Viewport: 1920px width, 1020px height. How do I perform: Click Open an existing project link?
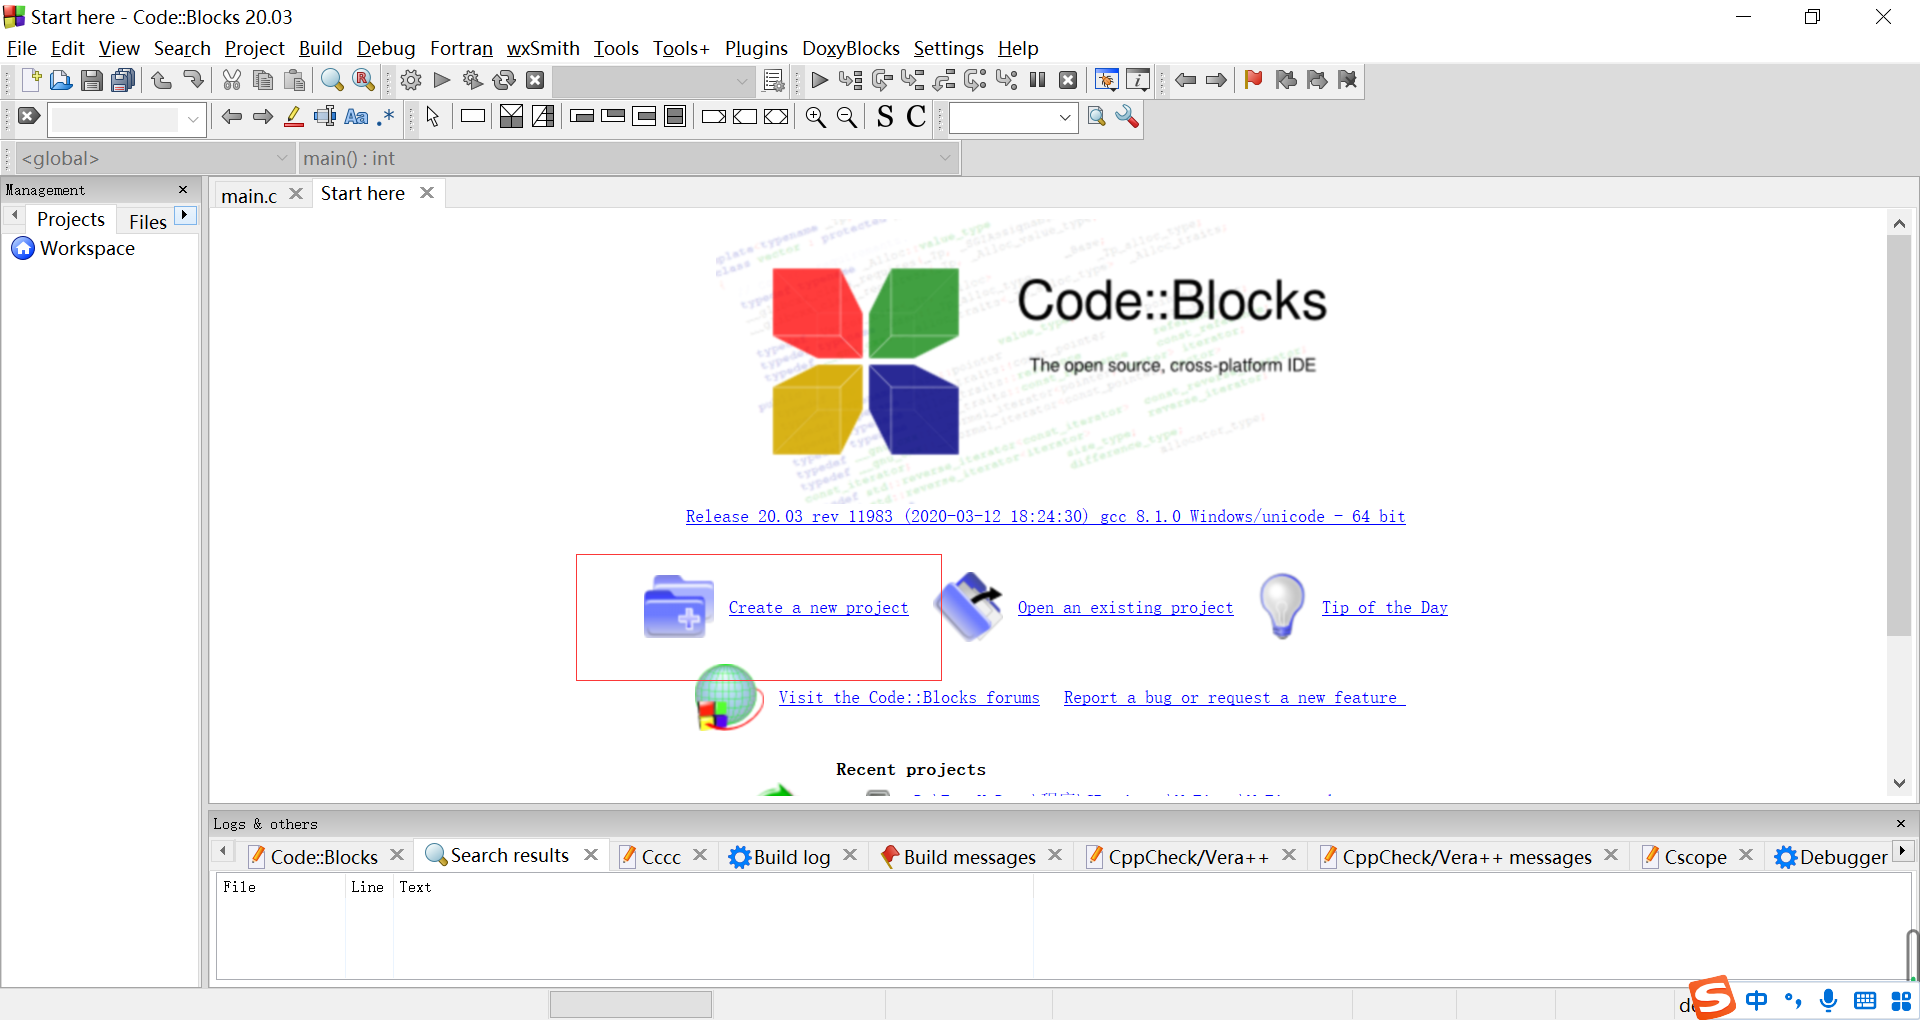coord(1125,607)
